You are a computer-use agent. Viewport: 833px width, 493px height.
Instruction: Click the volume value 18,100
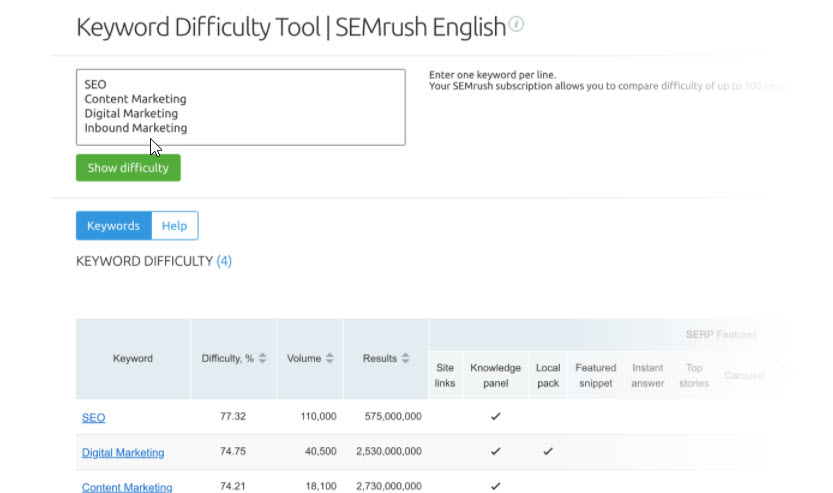point(320,486)
